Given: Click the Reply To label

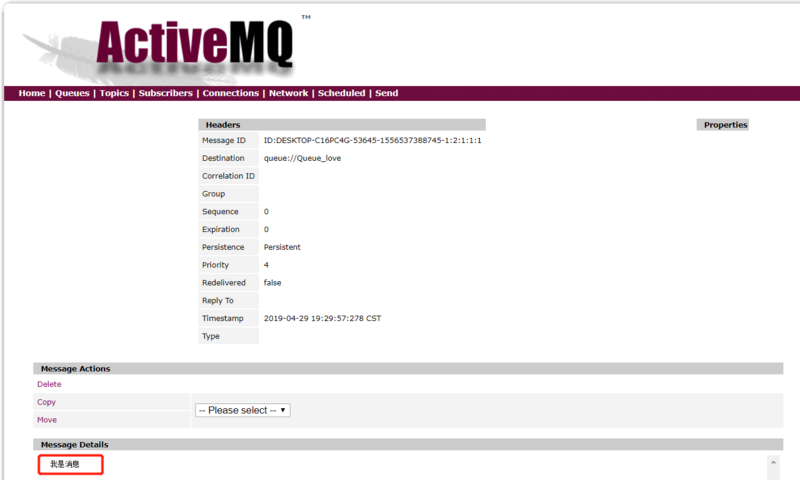Looking at the screenshot, I should click(217, 300).
